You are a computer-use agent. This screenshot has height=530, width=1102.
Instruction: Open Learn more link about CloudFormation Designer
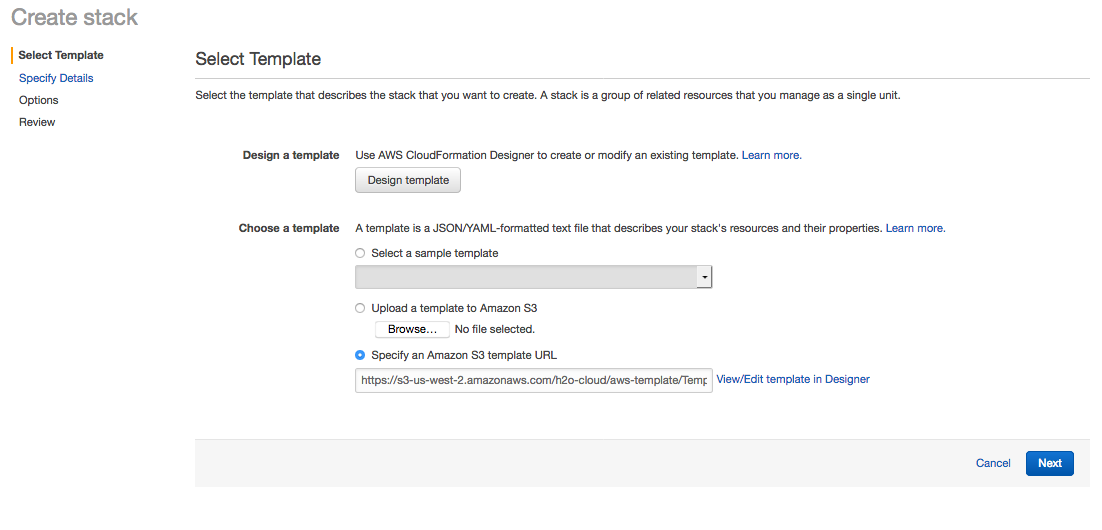[x=771, y=155]
